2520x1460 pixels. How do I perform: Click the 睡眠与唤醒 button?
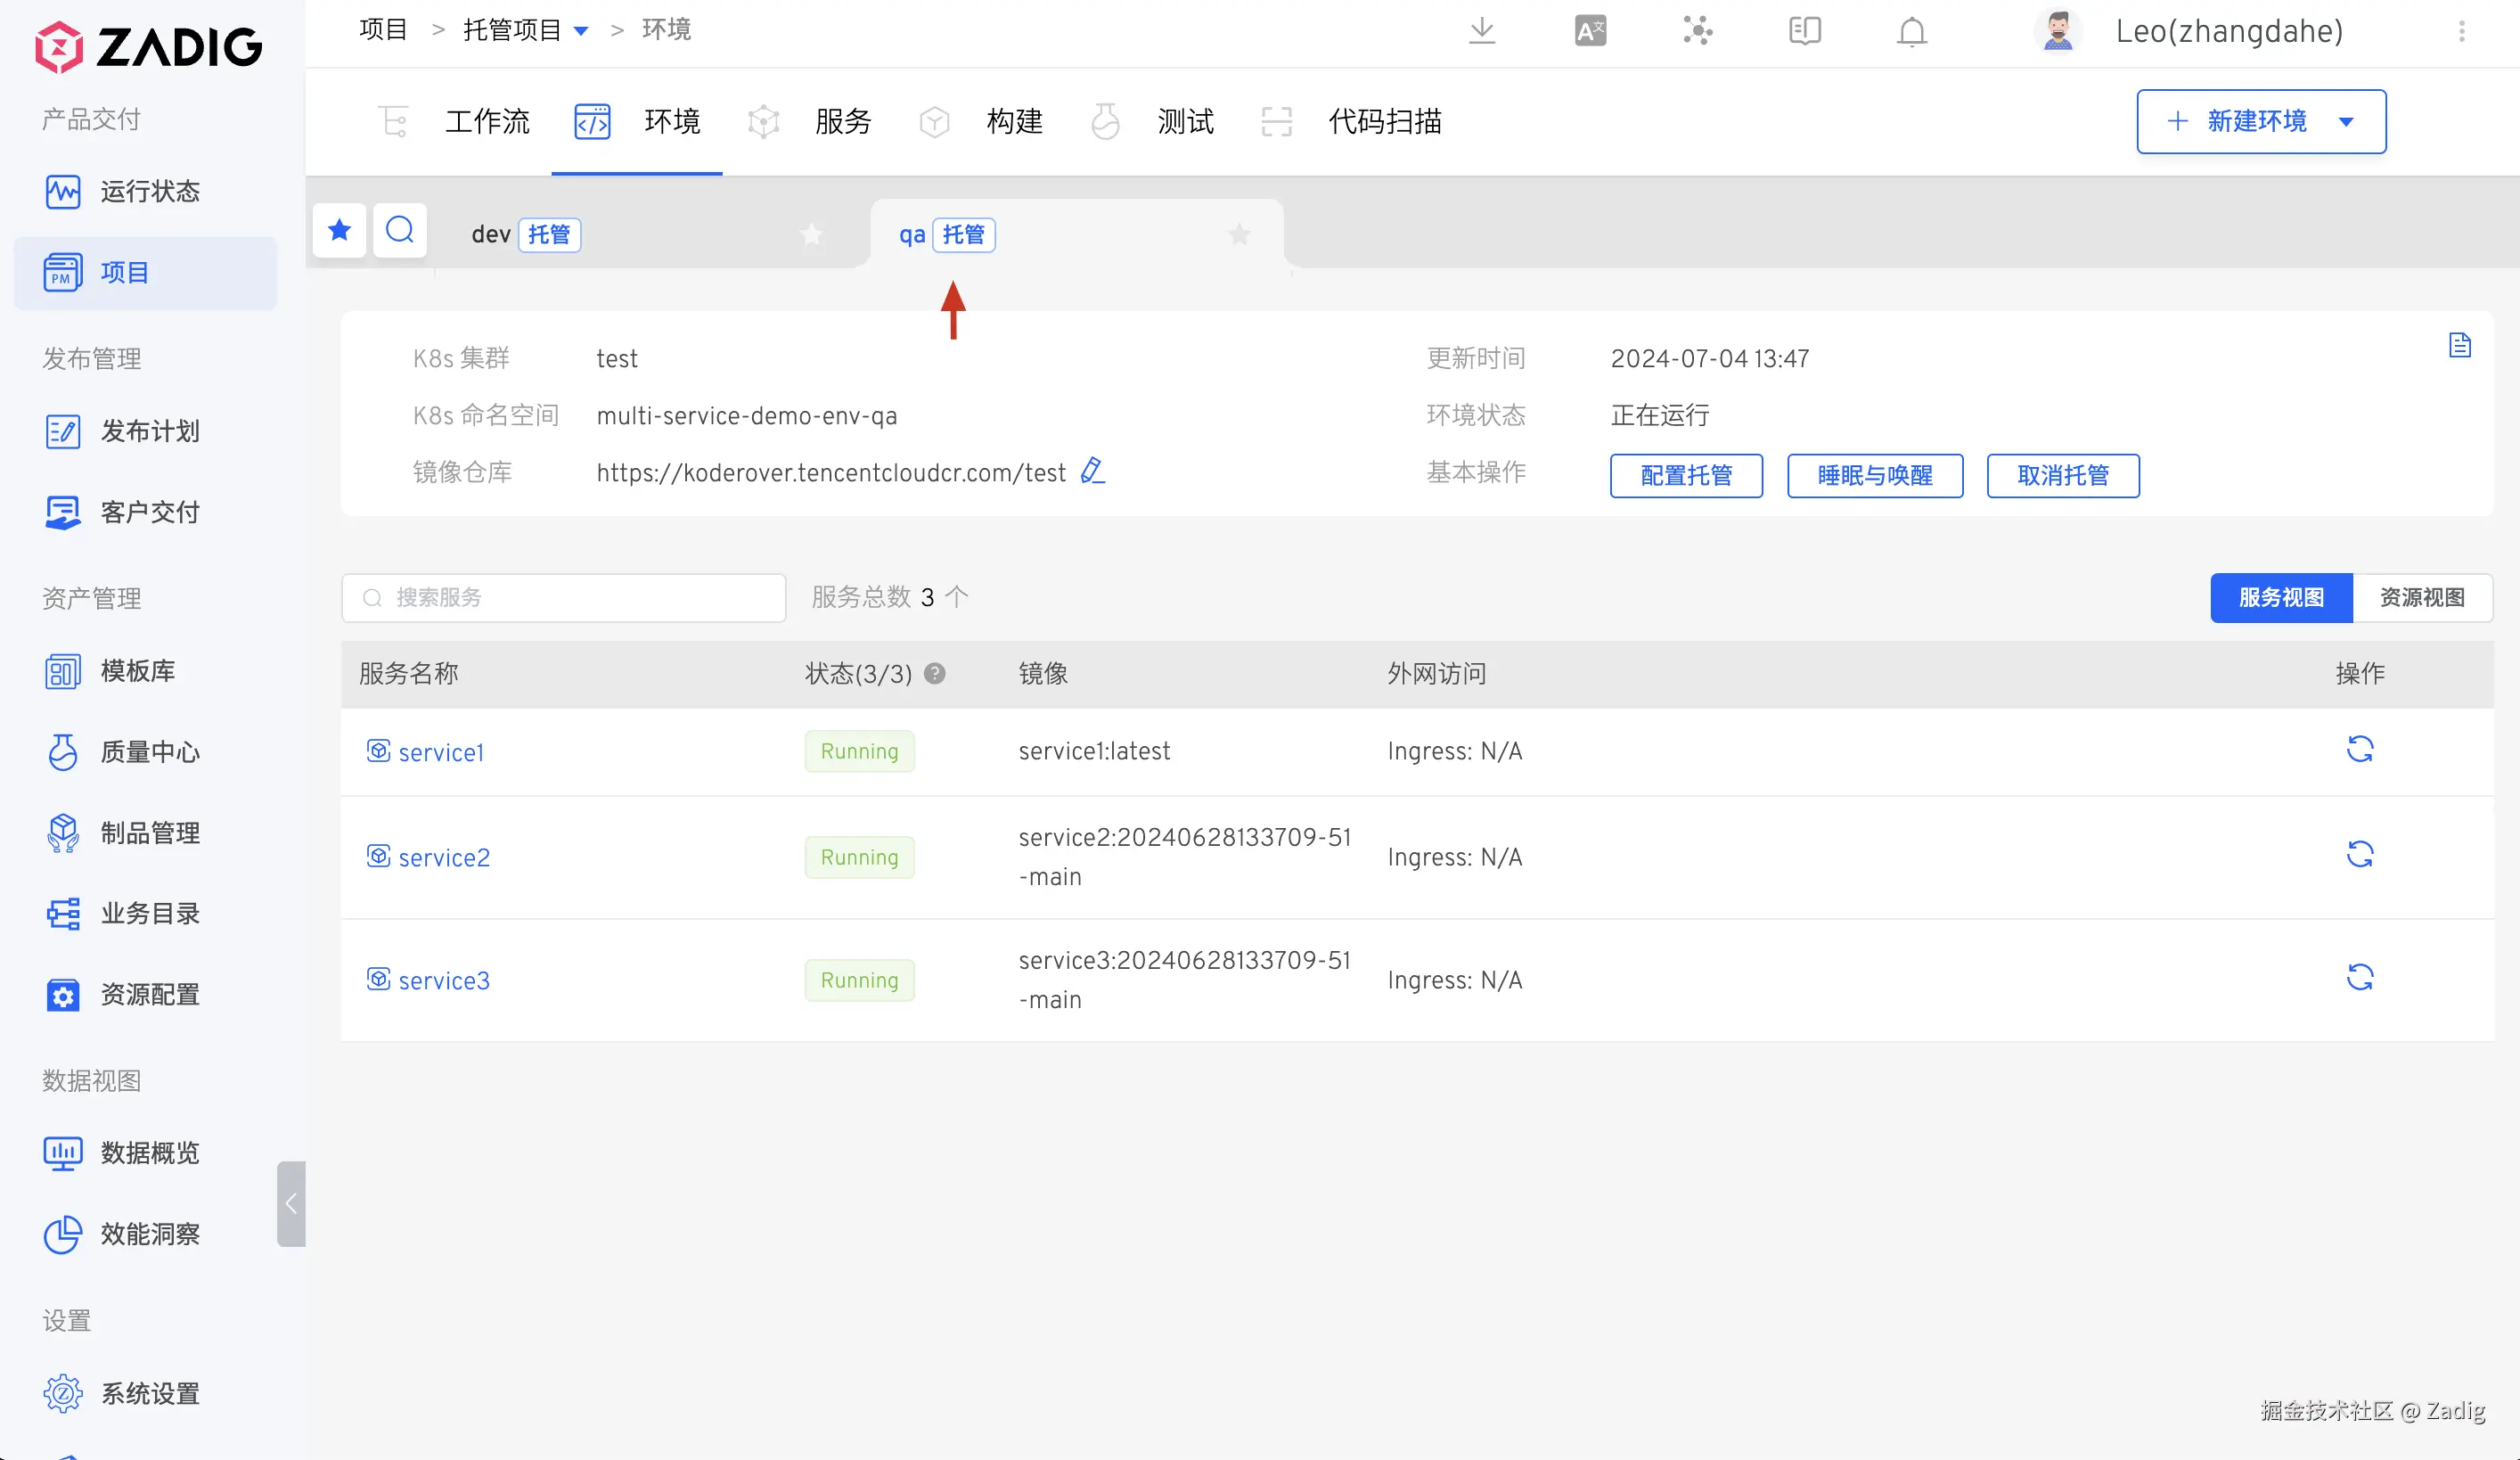point(1874,476)
